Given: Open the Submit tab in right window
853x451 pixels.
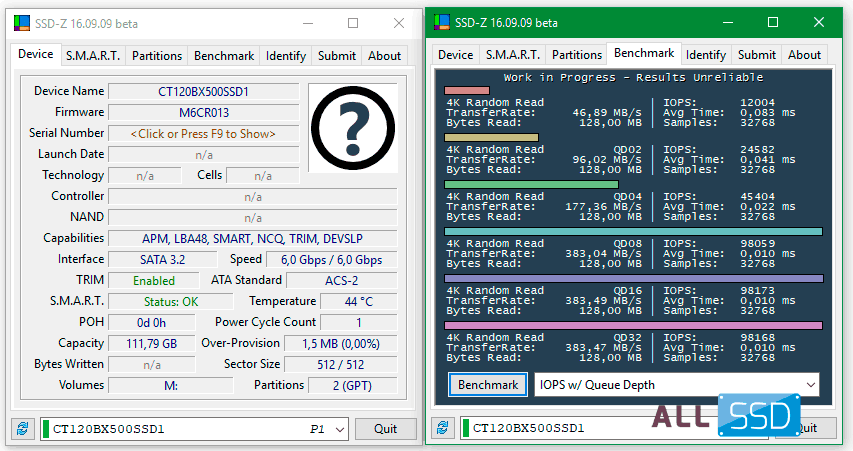Looking at the screenshot, I should pyautogui.click(x=756, y=55).
